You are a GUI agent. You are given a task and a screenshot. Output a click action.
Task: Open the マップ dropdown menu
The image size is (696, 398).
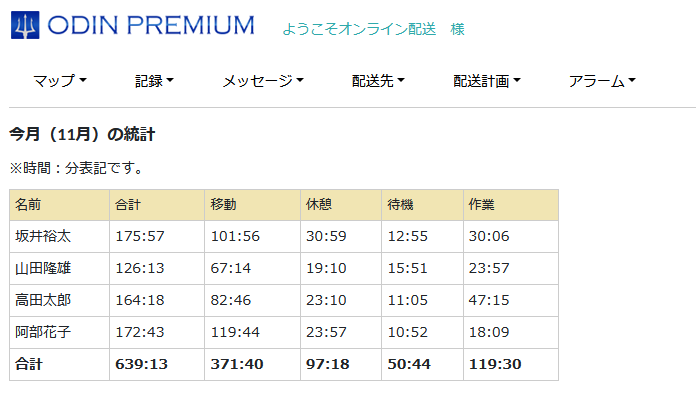click(59, 81)
